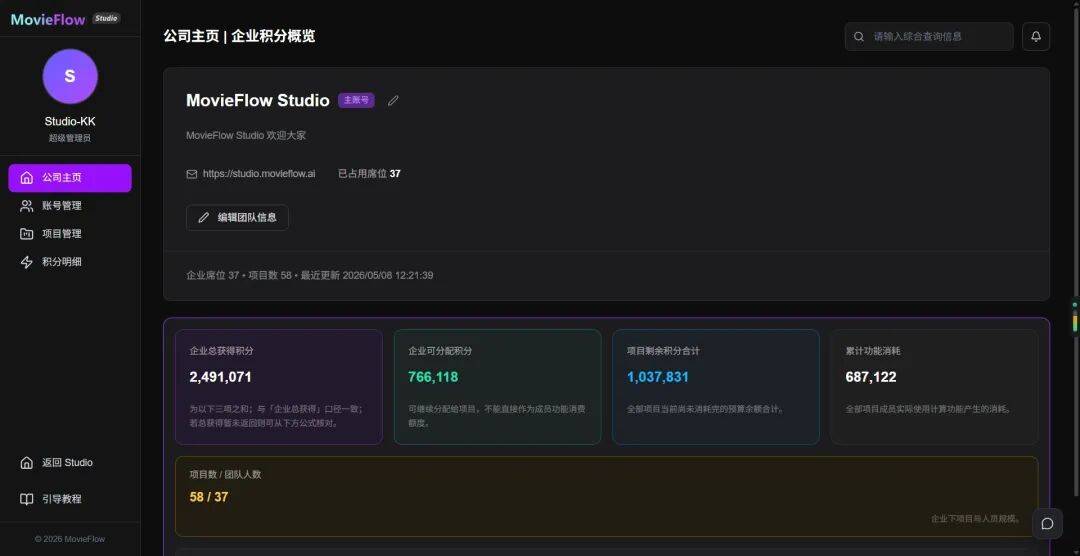This screenshot has width=1080, height=556.
Task: Focus the 请输入综合查询信息 search field
Action: [x=928, y=37]
